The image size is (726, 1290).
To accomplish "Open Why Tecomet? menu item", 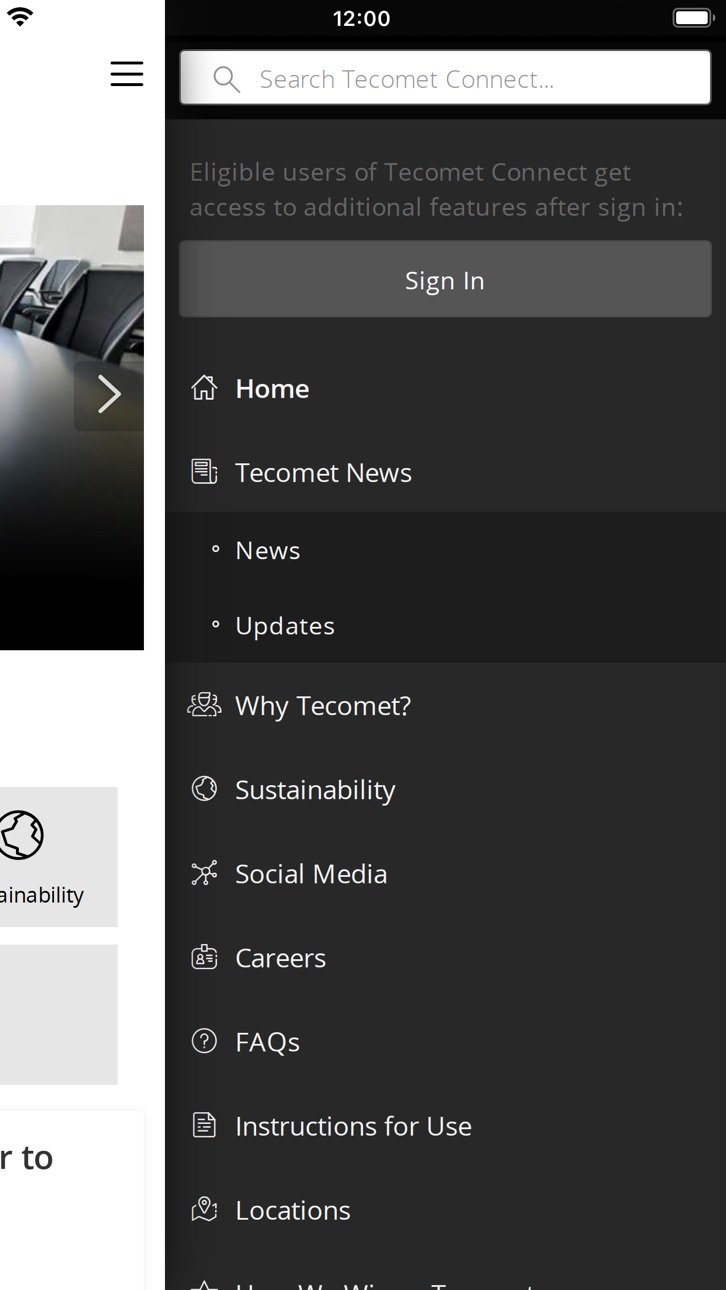I will click(445, 705).
